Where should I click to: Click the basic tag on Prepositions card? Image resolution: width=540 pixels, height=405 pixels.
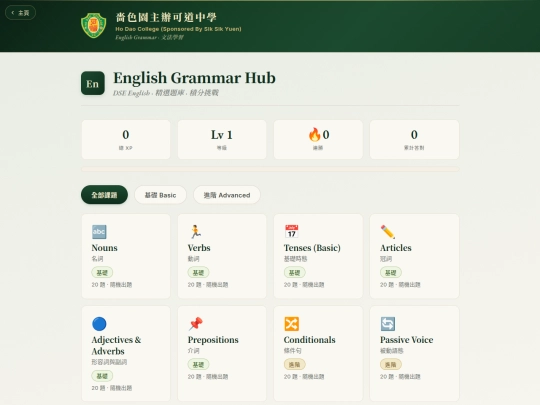198,364
